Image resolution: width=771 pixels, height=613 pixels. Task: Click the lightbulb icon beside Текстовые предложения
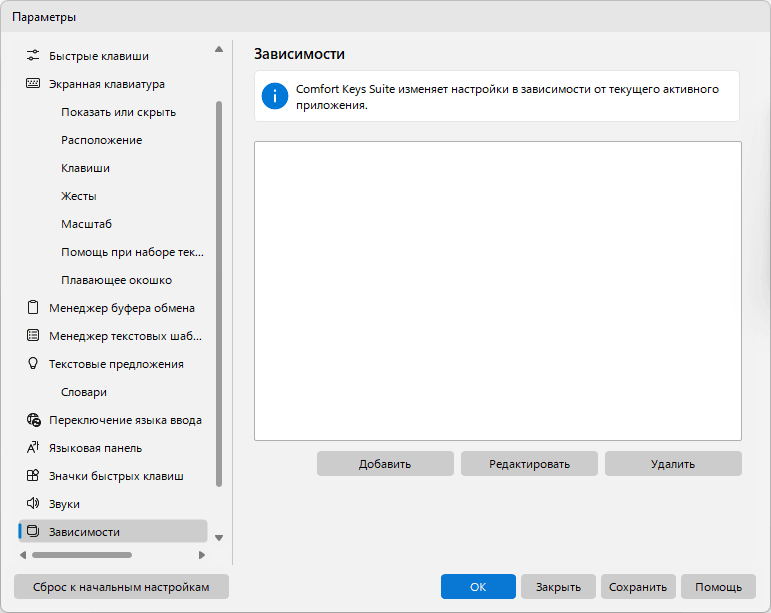tap(33, 363)
